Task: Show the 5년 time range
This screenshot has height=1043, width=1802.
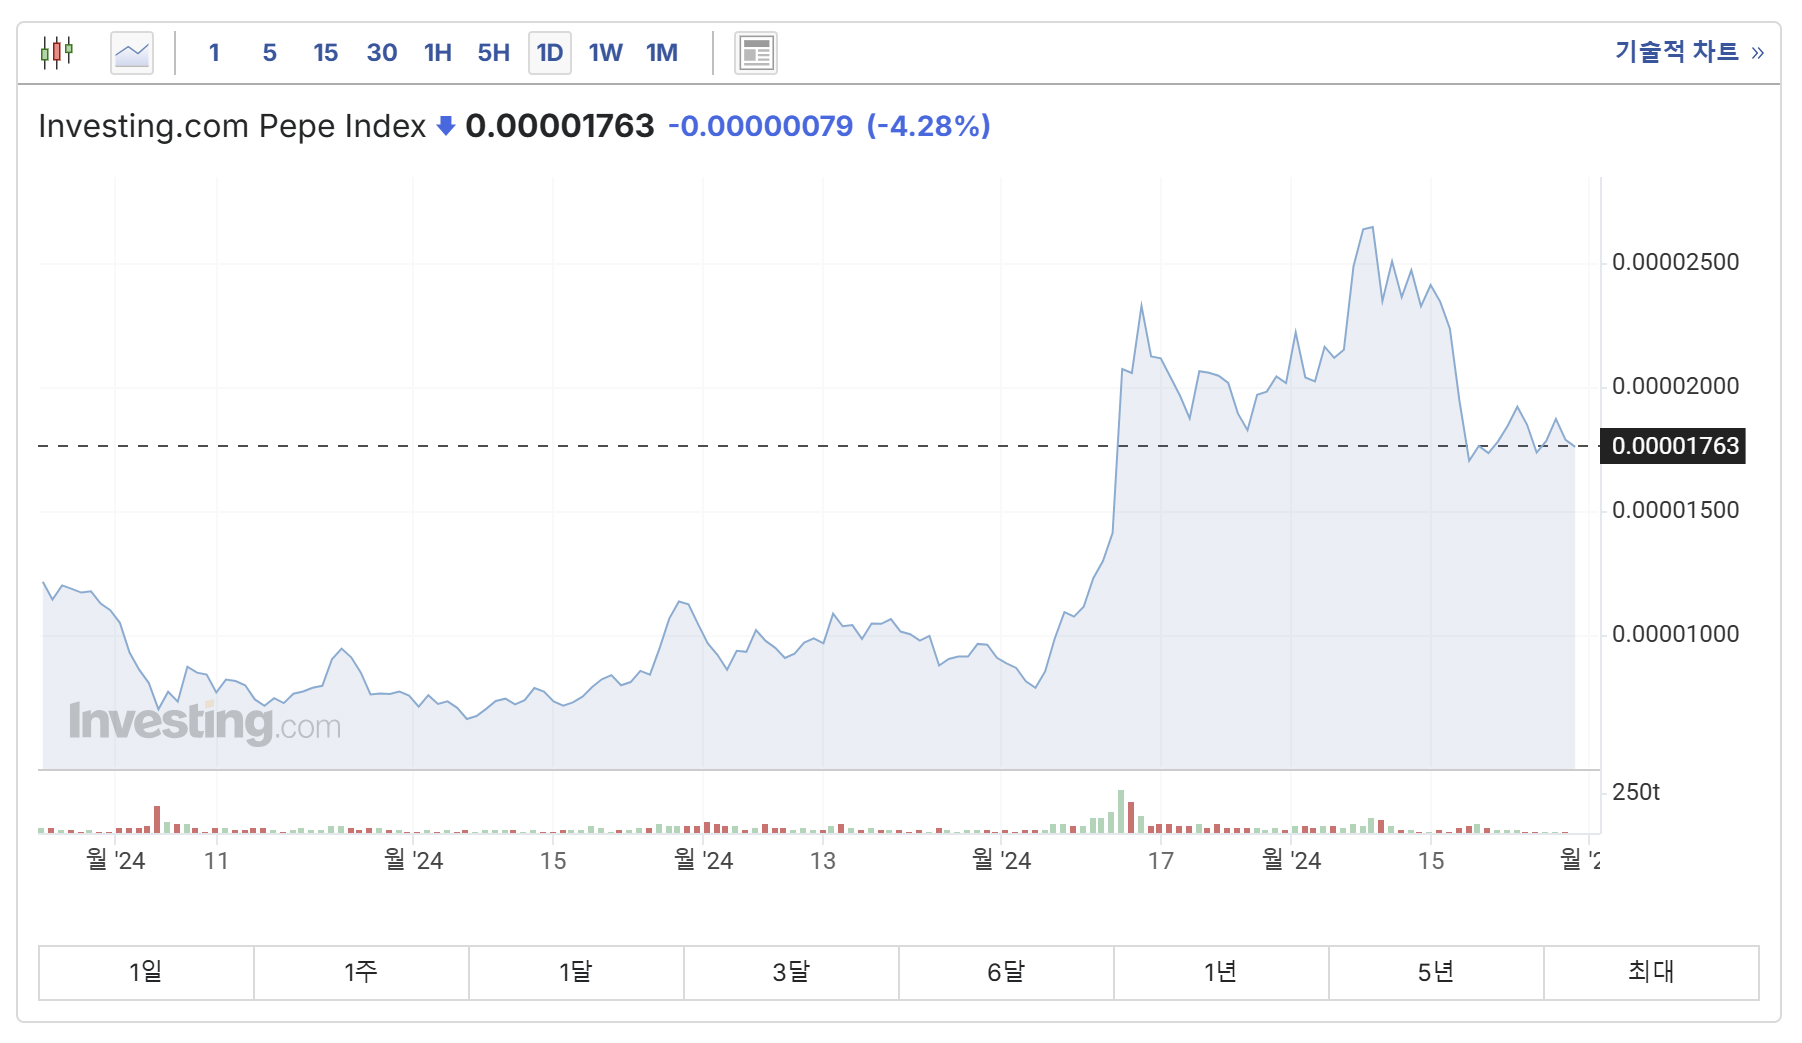Action: pyautogui.click(x=1436, y=972)
